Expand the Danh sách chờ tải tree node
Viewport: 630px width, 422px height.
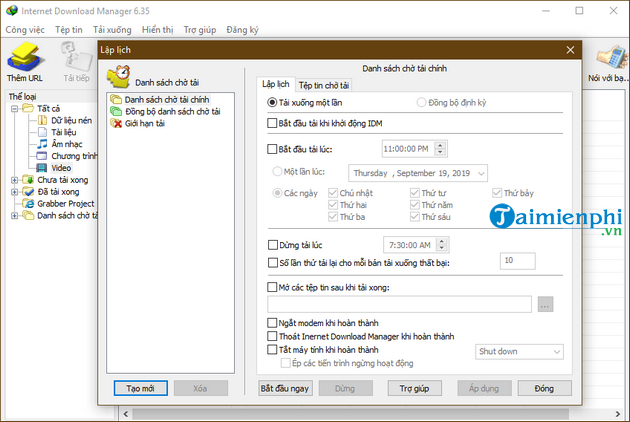pos(14,216)
